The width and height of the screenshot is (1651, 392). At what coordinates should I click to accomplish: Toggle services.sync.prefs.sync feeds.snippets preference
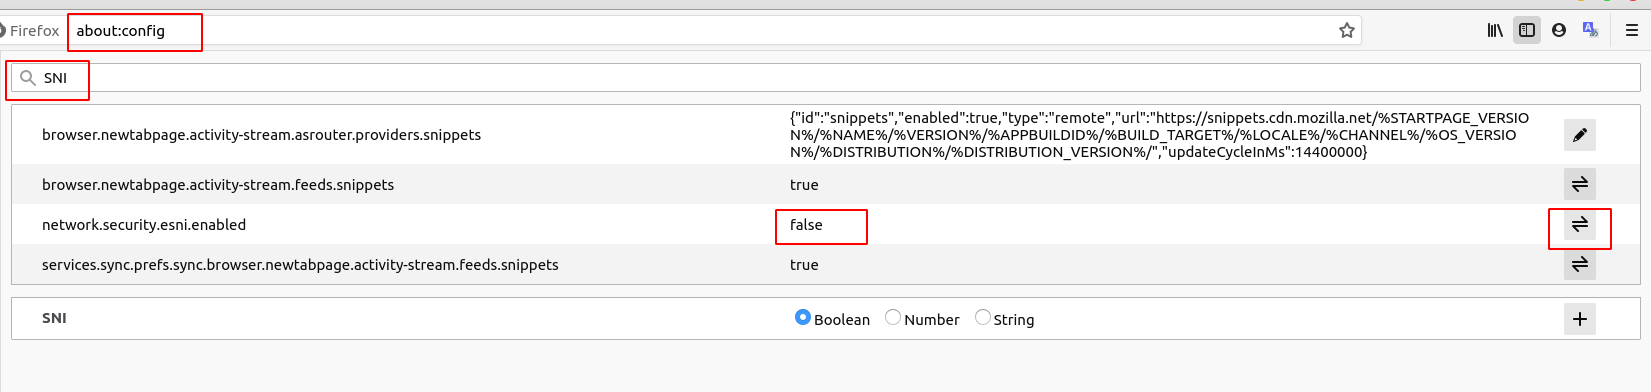coord(1580,264)
